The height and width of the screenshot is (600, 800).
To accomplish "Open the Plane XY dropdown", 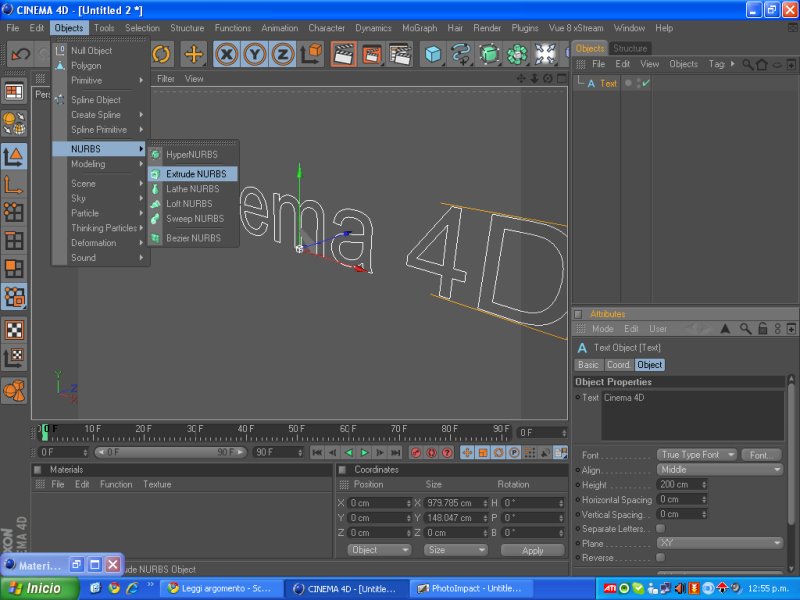I will [719, 543].
